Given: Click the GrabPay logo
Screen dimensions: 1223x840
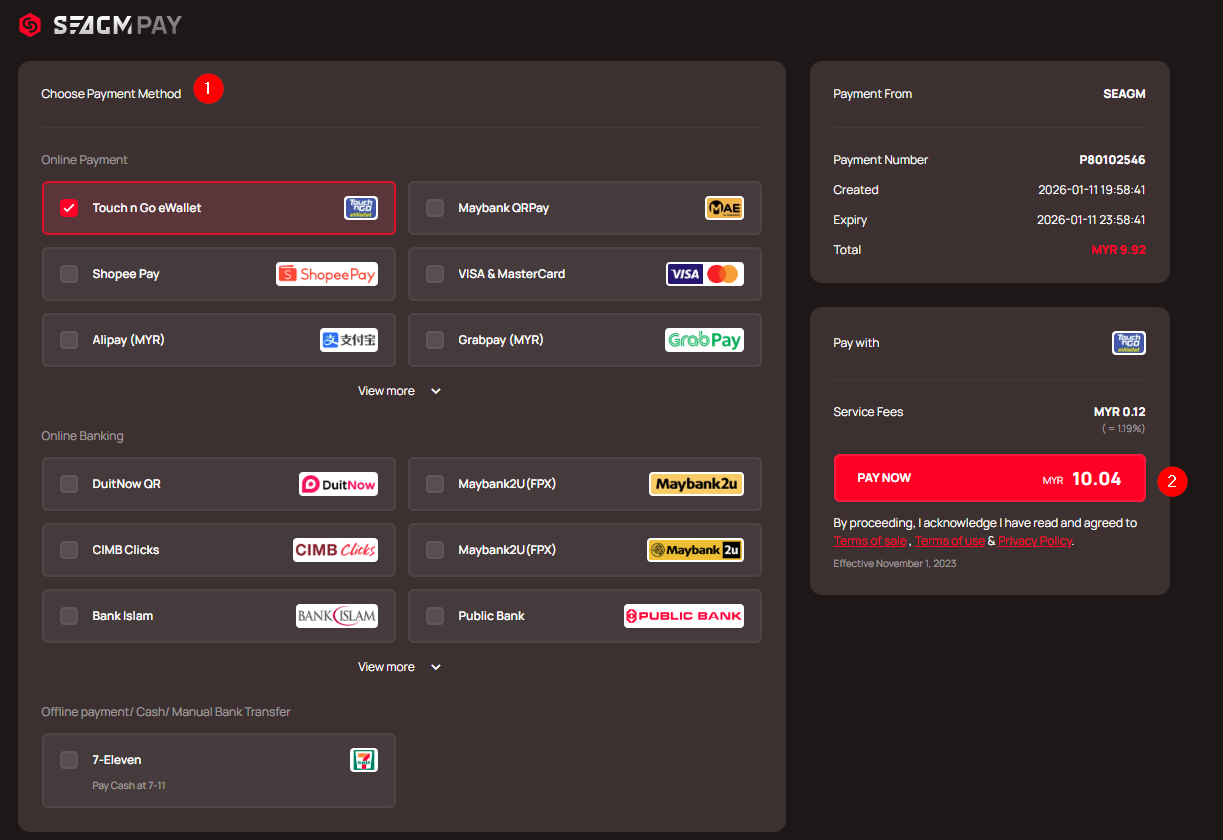Looking at the screenshot, I should point(704,340).
